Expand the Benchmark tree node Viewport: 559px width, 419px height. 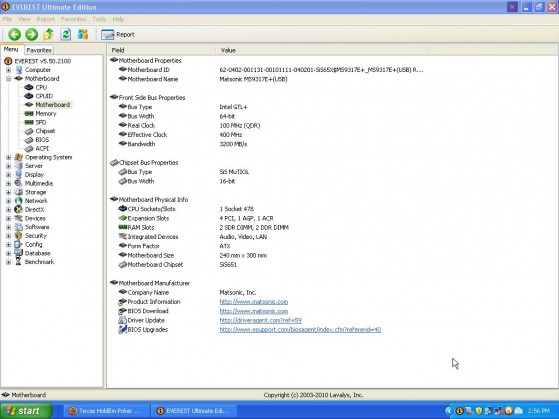coord(8,262)
